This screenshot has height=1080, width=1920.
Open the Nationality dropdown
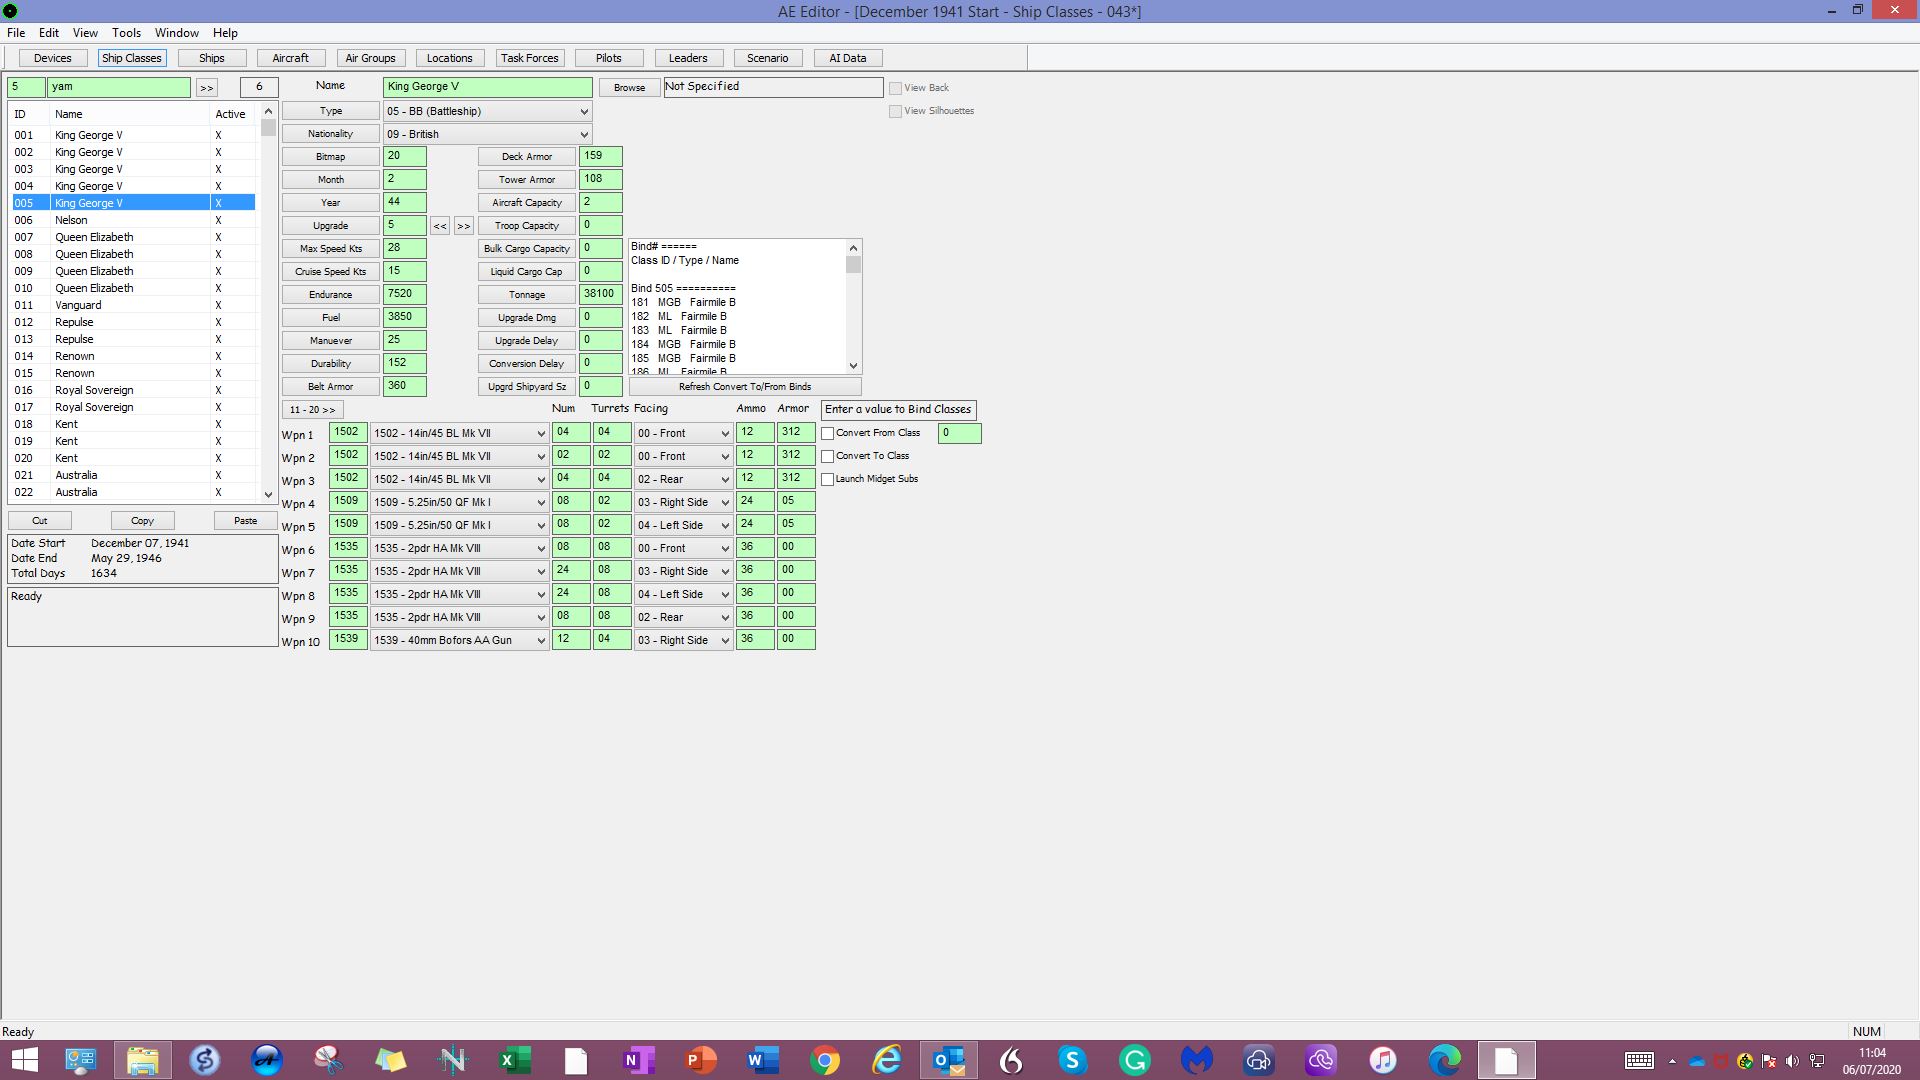click(487, 134)
